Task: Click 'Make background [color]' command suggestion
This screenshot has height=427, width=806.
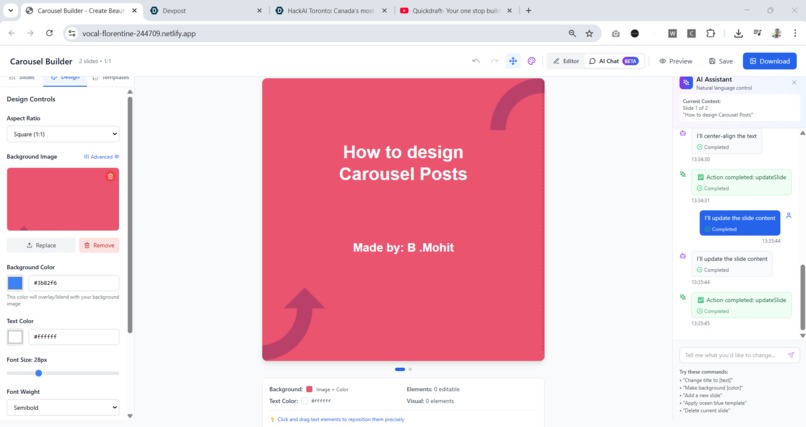Action: point(712,388)
